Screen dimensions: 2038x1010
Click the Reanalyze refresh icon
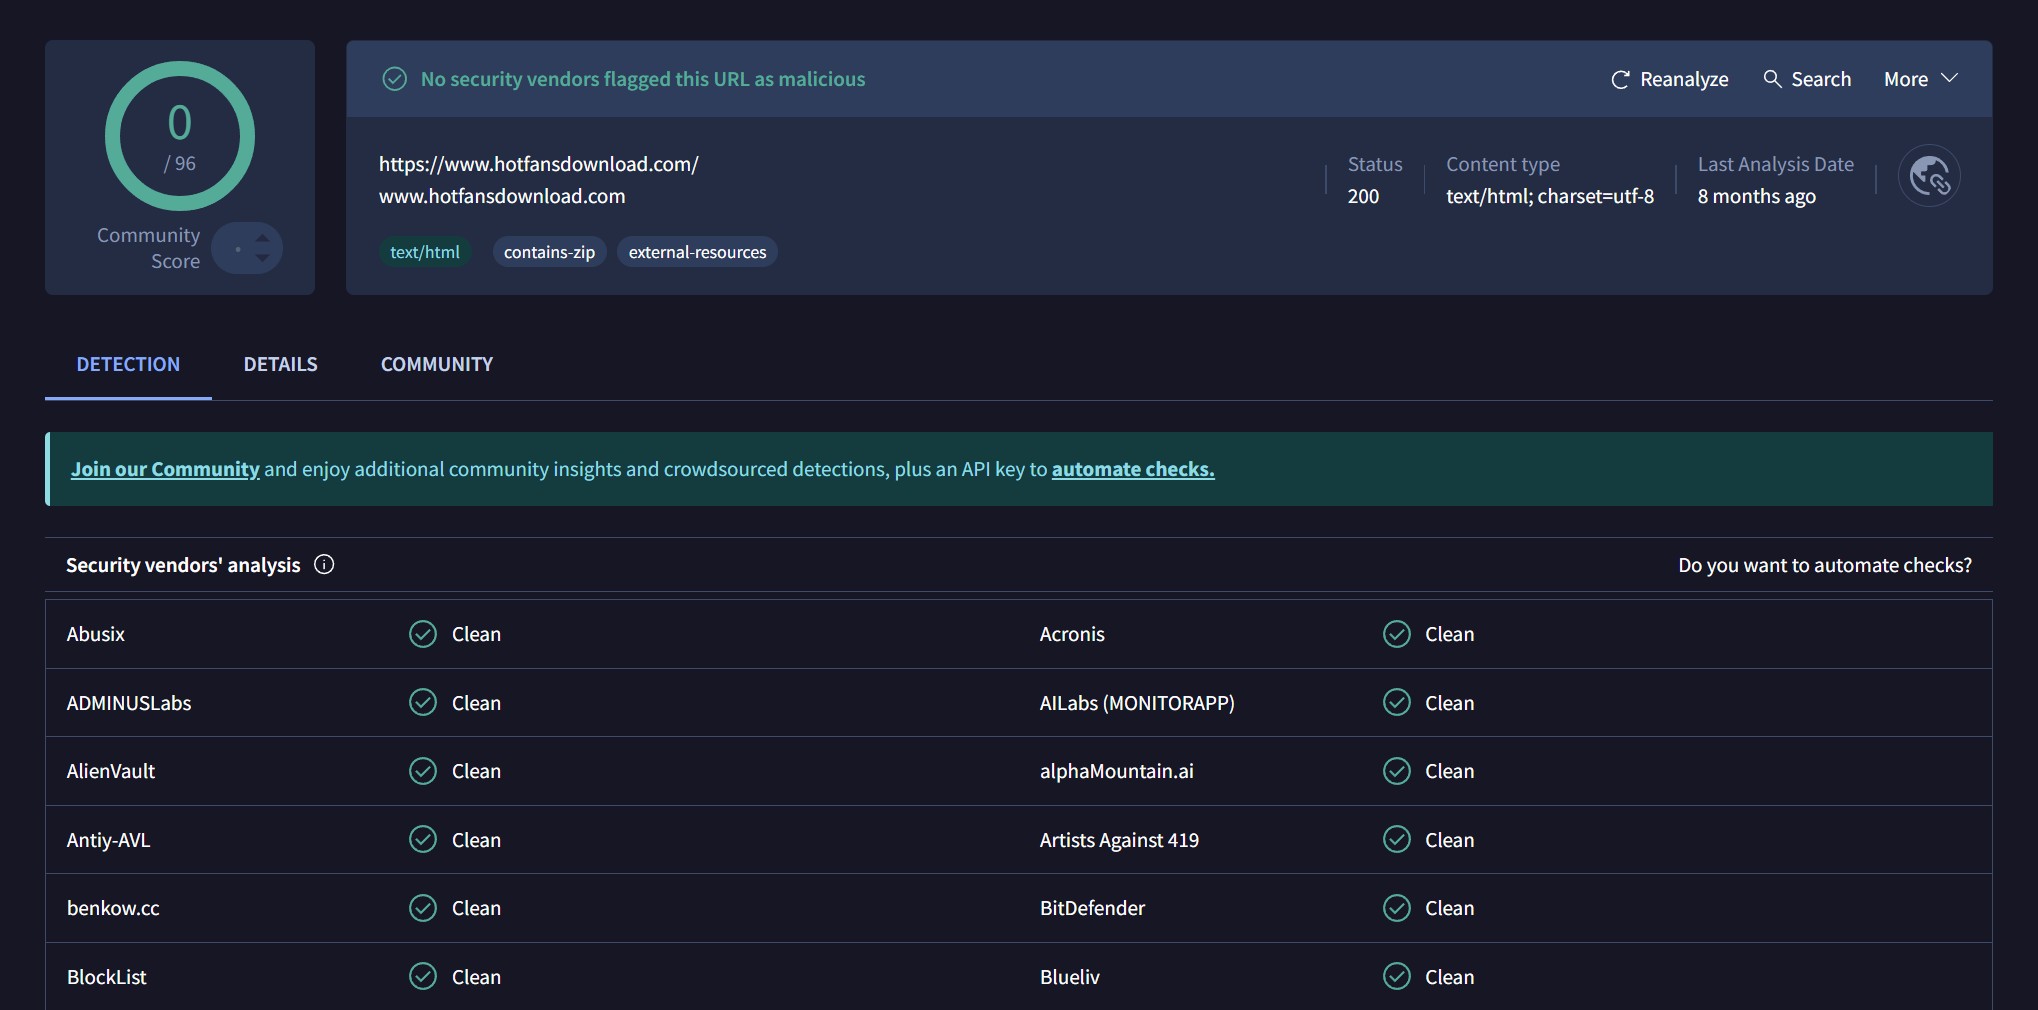pos(1620,80)
